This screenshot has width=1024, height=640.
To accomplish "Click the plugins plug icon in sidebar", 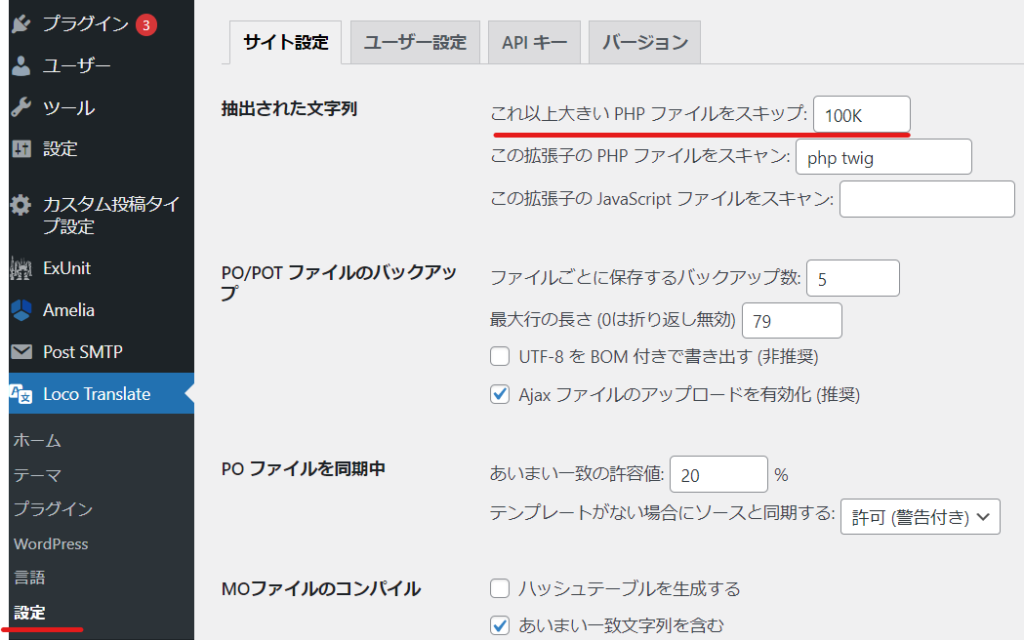I will click(x=21, y=24).
